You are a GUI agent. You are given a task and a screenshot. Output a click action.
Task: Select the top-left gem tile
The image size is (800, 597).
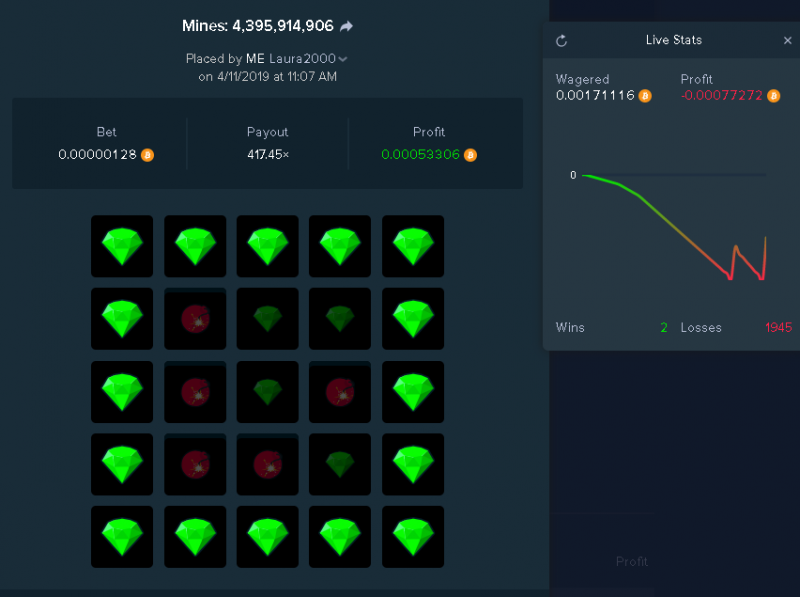(x=122, y=246)
